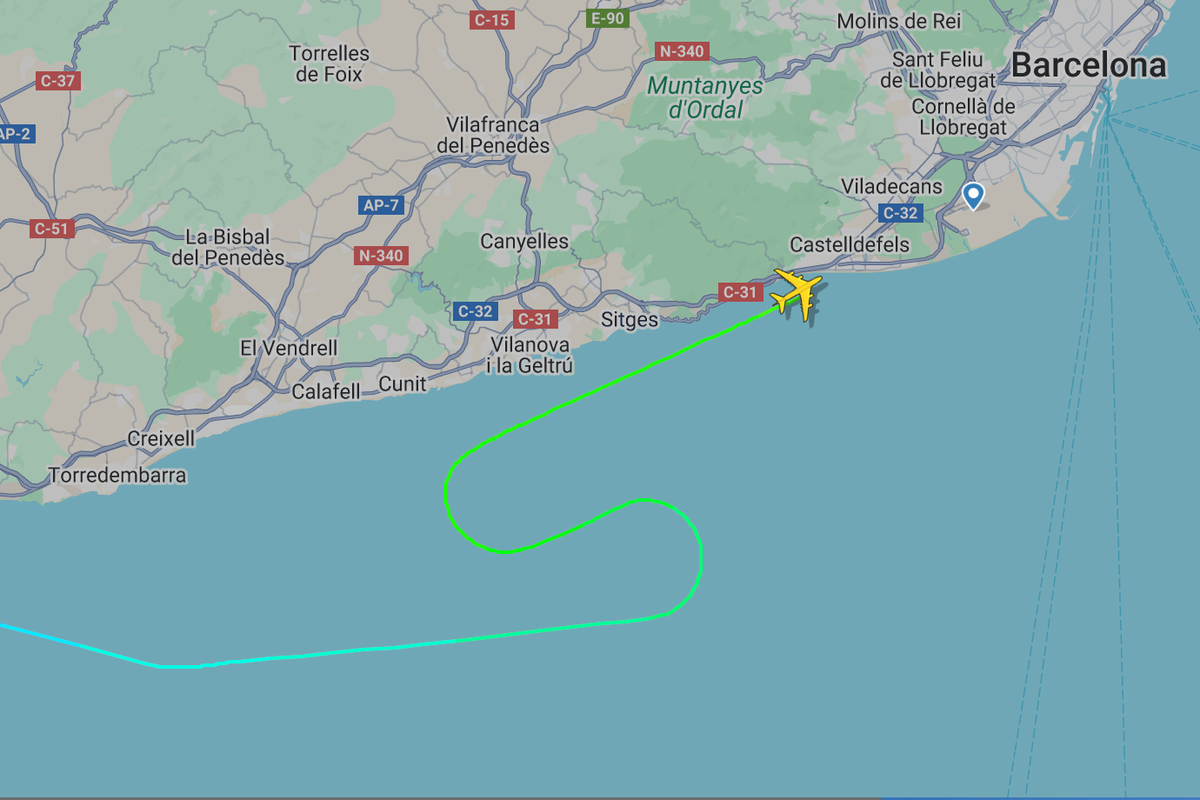Click the C-51 road shield
Image resolution: width=1200 pixels, height=800 pixels.
[x=52, y=228]
